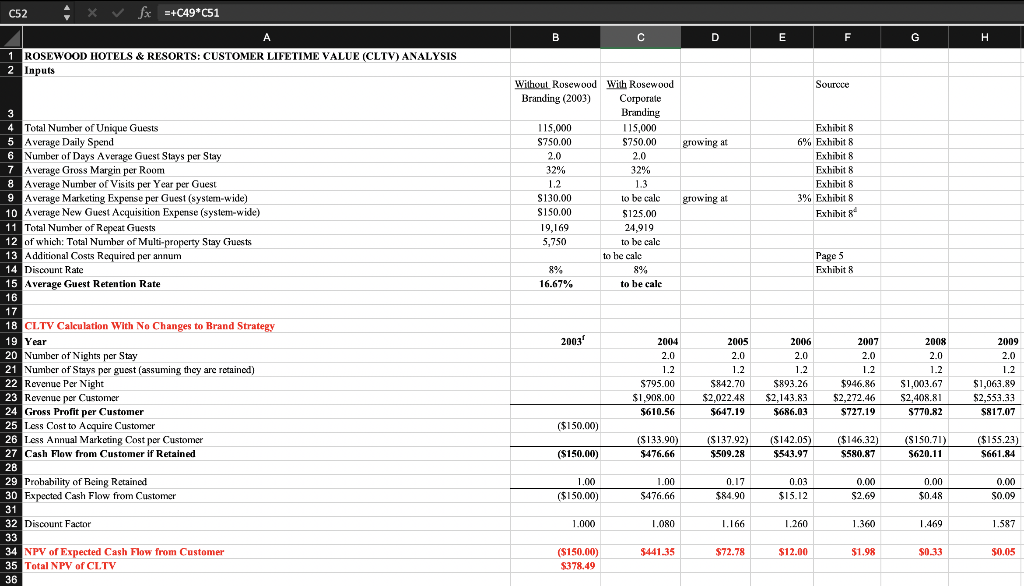
Task: Click the $130.00 marketing expense cell
Action: [x=554, y=198]
